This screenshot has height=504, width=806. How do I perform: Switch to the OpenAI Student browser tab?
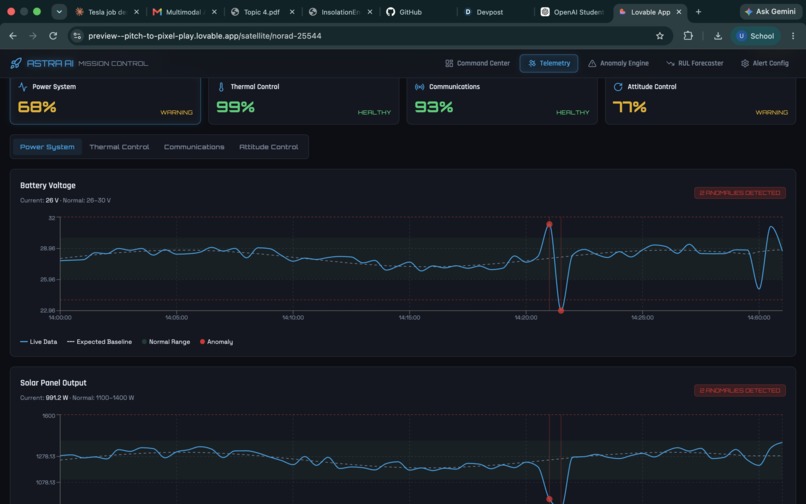(x=573, y=12)
